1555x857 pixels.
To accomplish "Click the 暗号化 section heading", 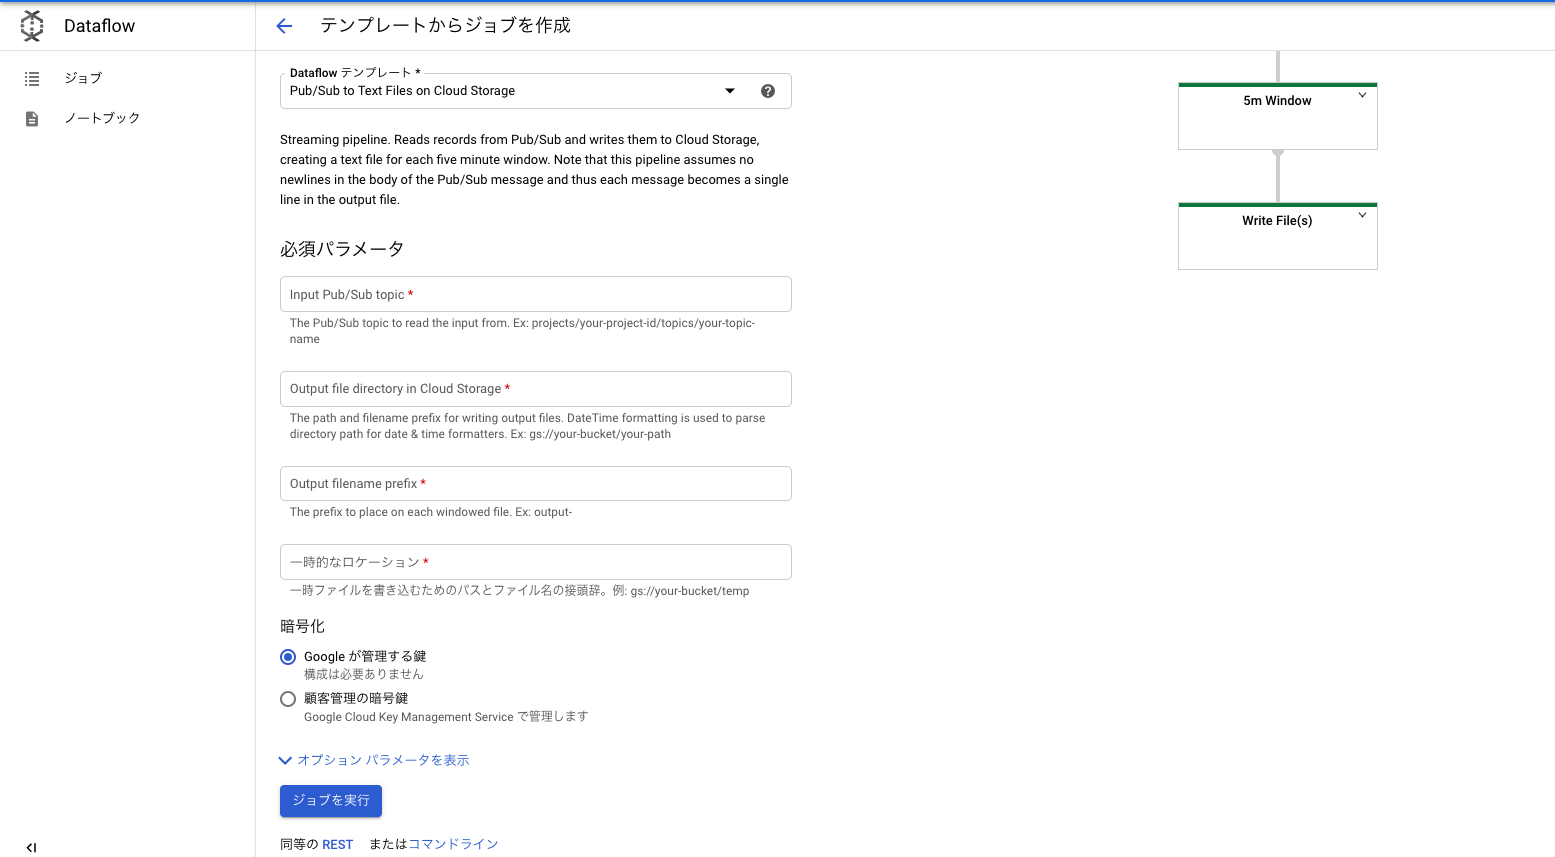I will click(x=302, y=626).
